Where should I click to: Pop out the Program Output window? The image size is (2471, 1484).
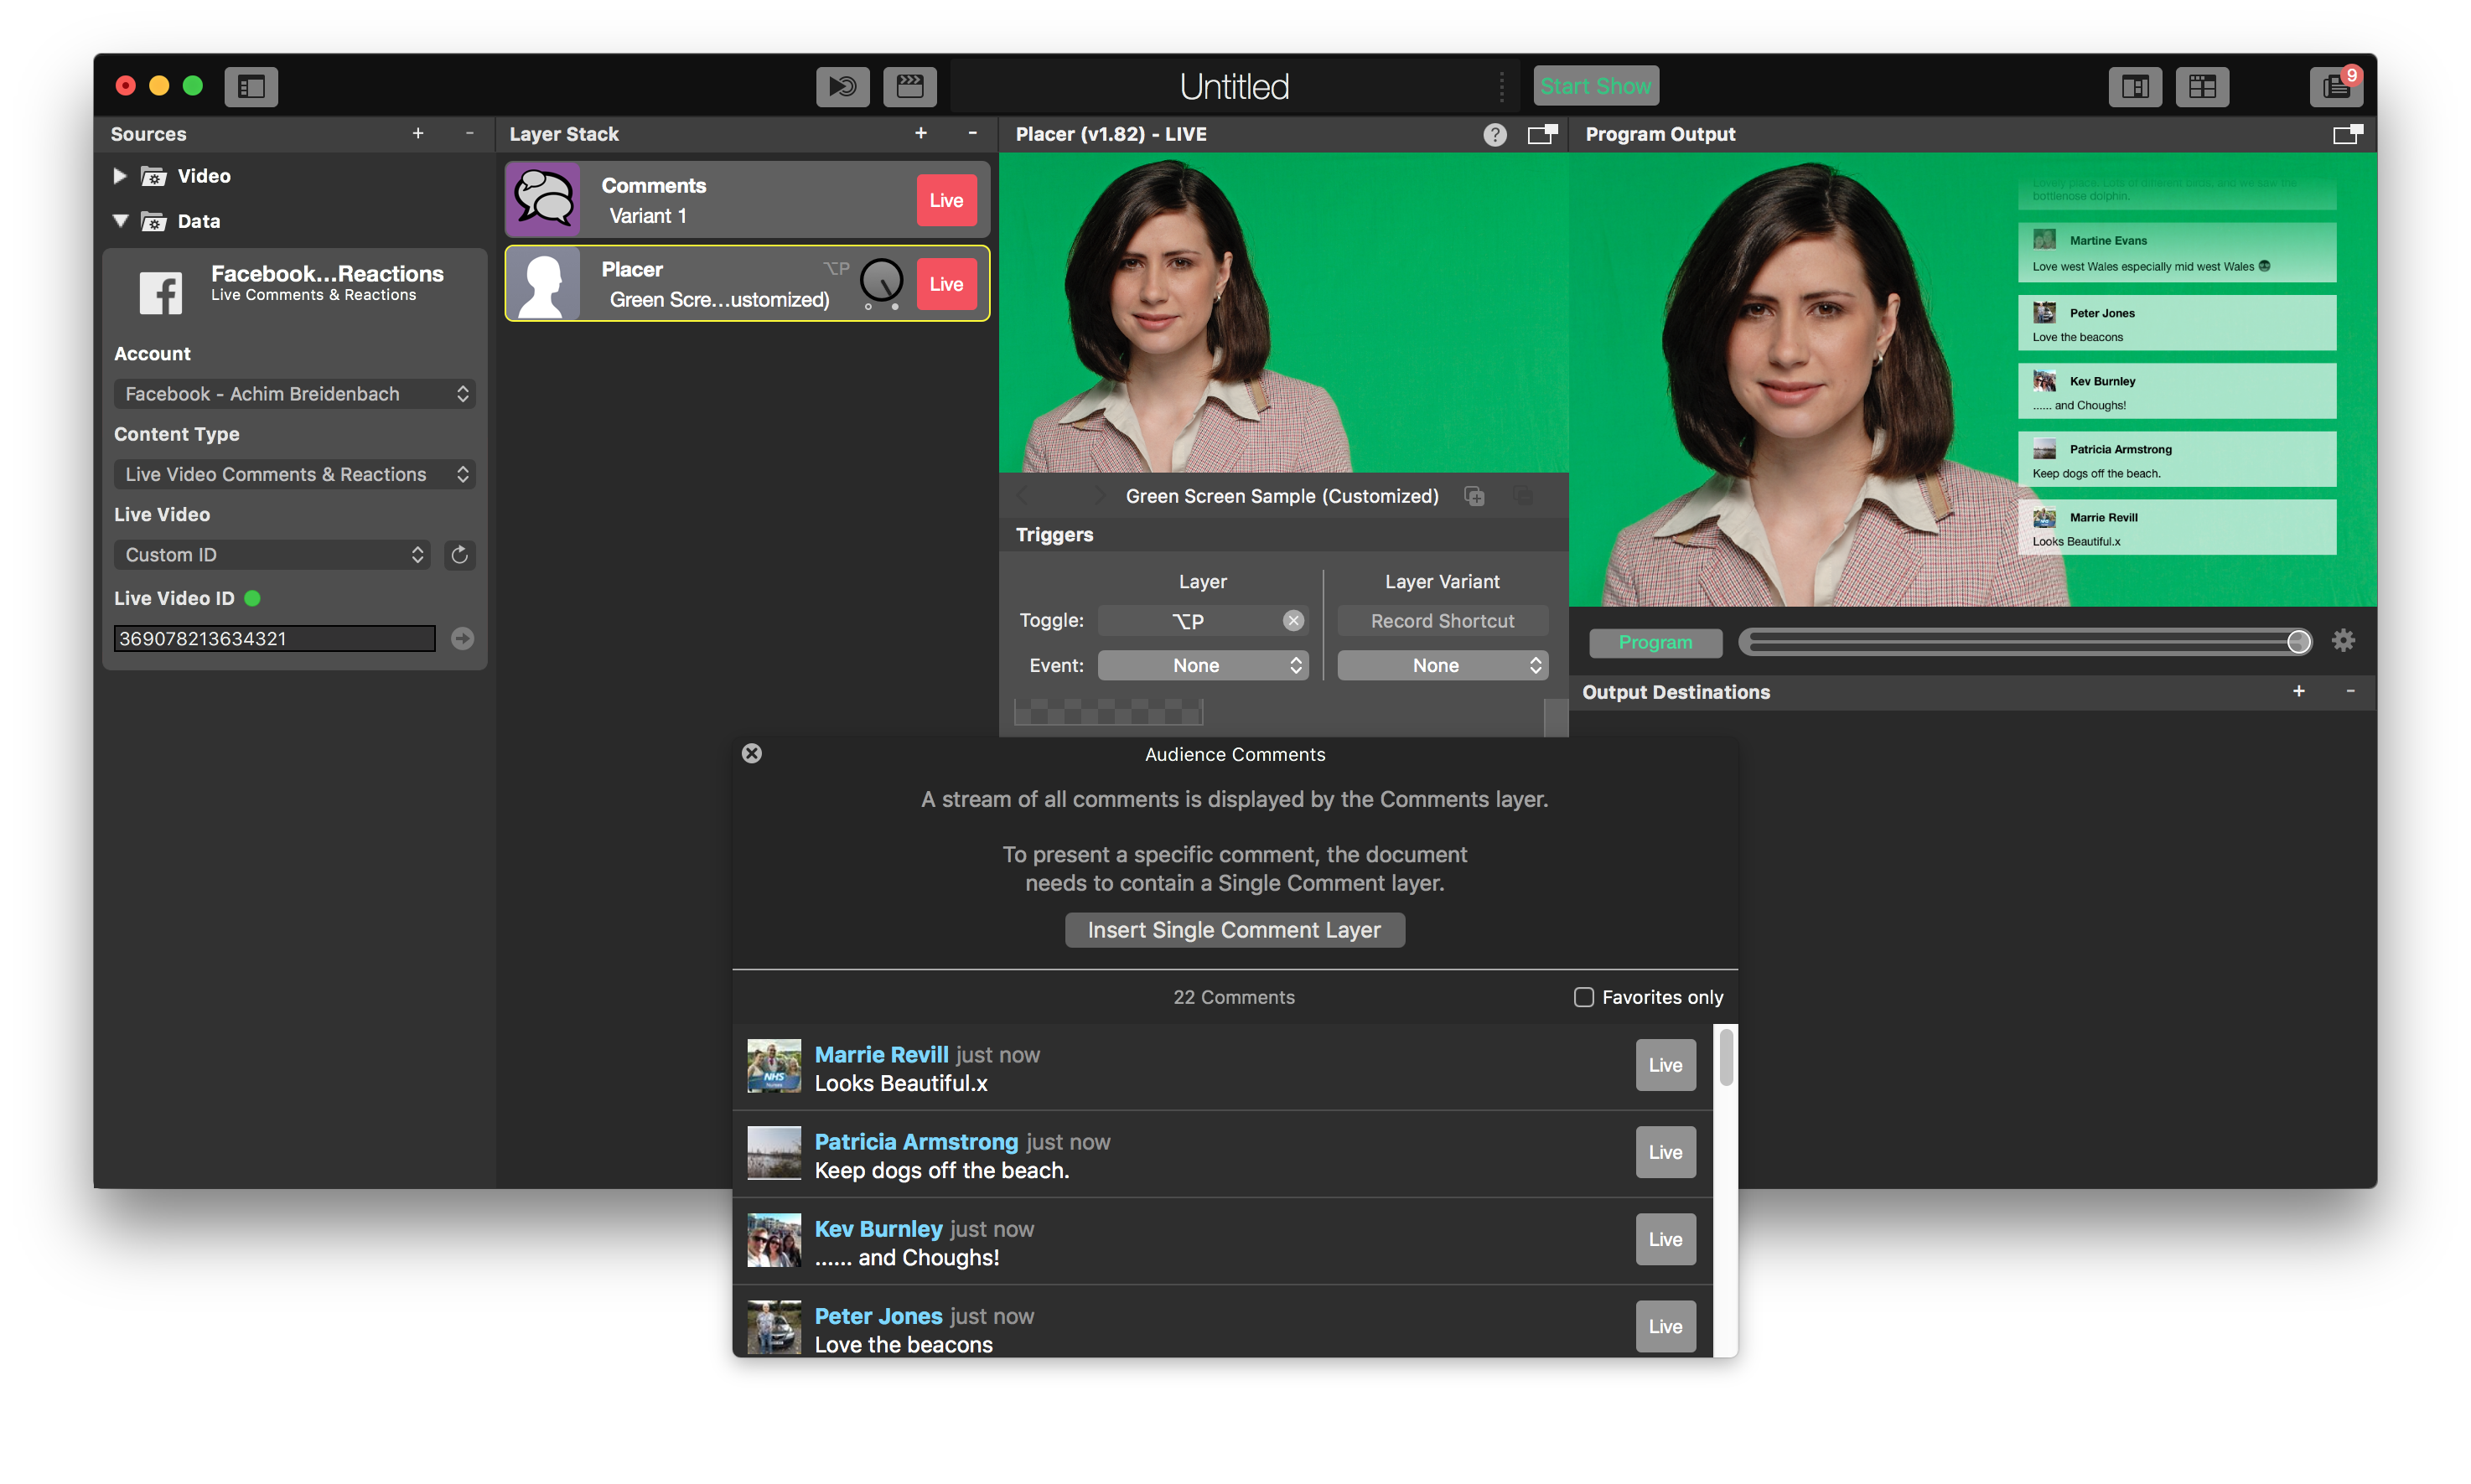pos(2346,134)
